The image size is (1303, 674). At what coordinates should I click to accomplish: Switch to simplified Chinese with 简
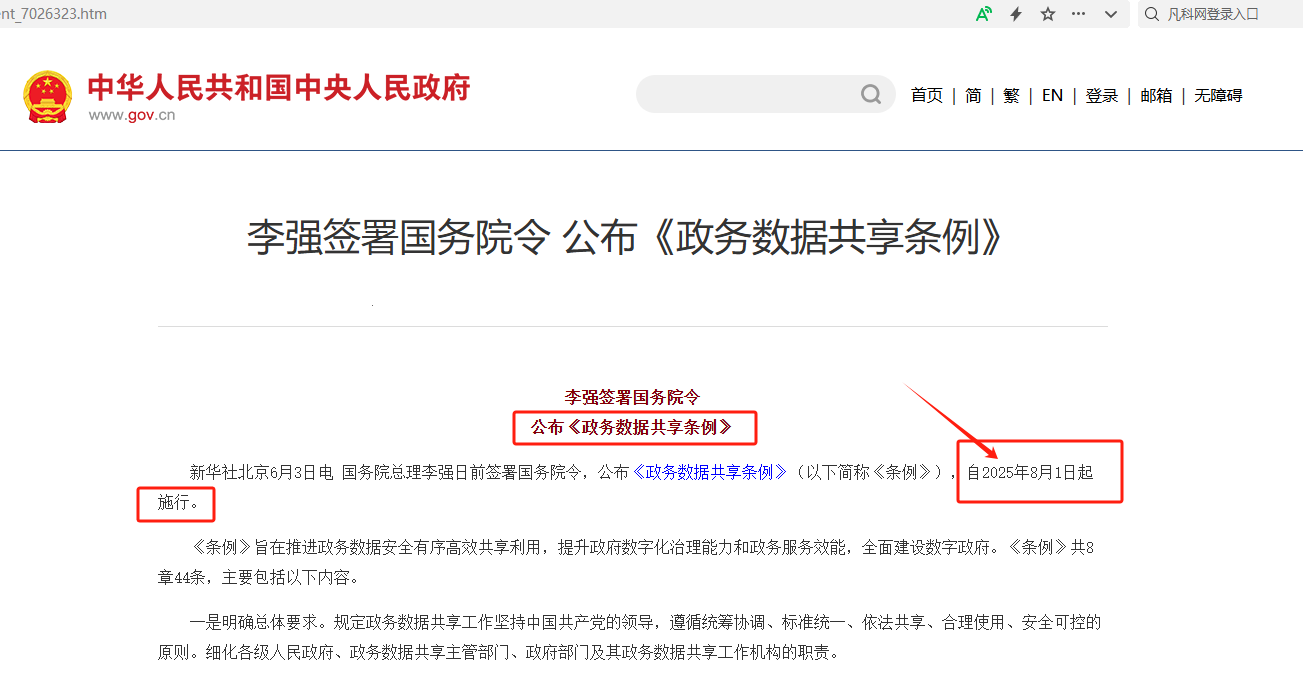[973, 95]
